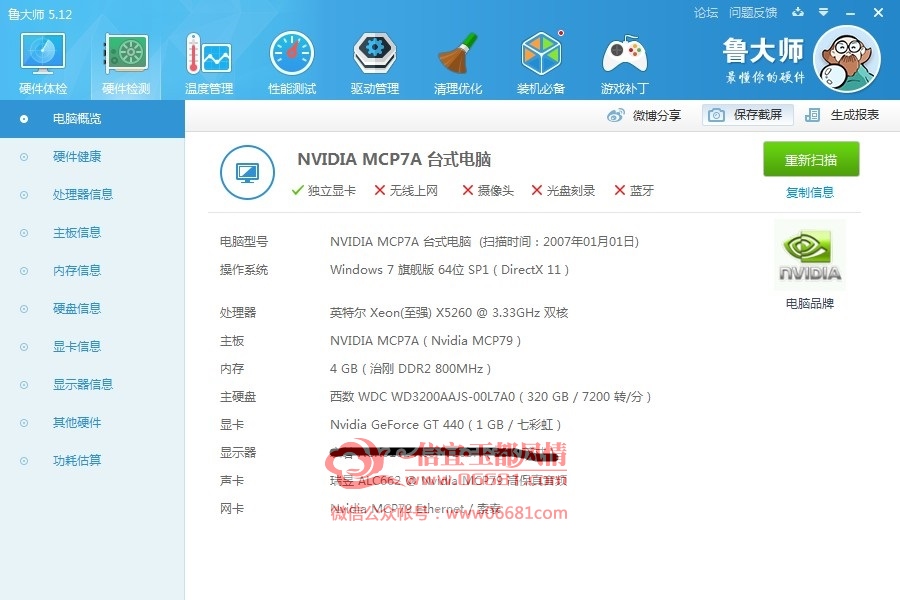900x600 pixels.
Task: Select 电脑概览 in the sidebar
Action: [92, 119]
